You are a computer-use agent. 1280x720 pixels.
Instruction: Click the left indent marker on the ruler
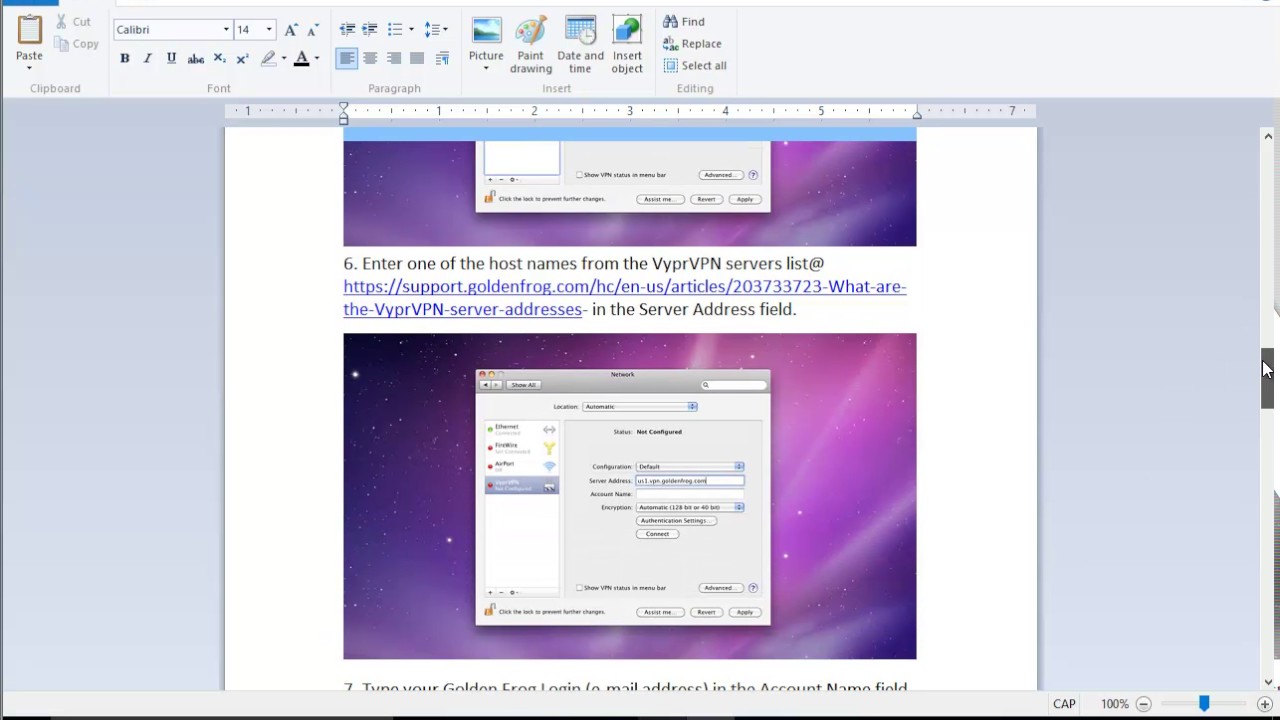click(343, 112)
